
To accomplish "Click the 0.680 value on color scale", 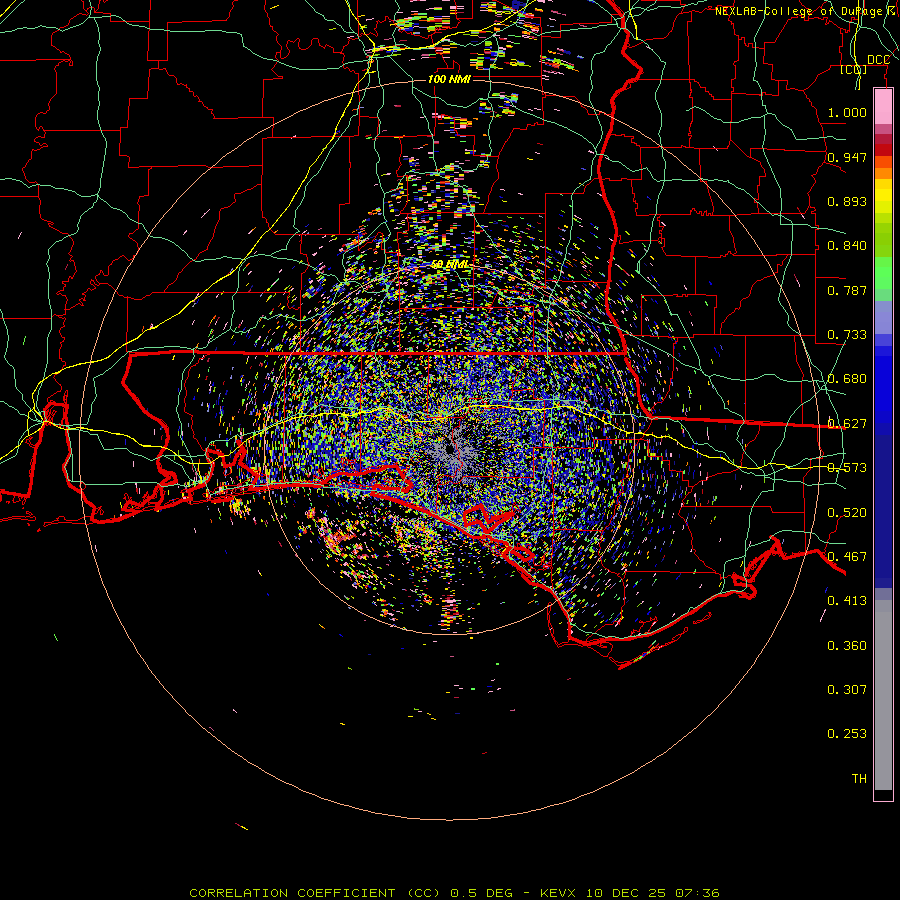I will point(847,379).
